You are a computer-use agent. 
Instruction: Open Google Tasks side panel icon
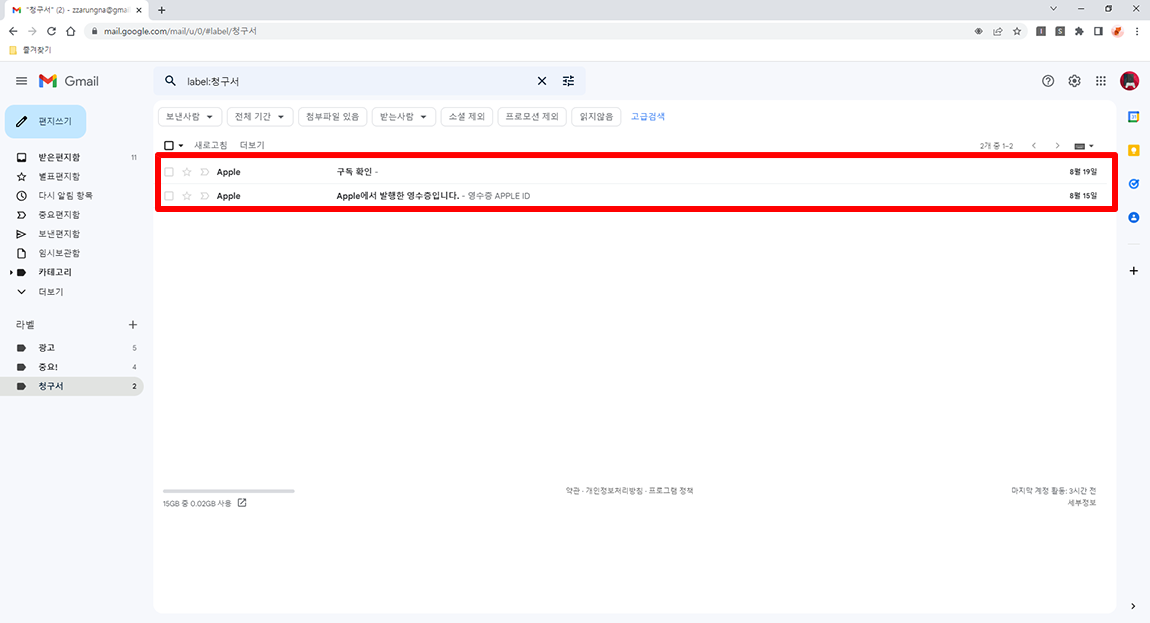[1134, 183]
